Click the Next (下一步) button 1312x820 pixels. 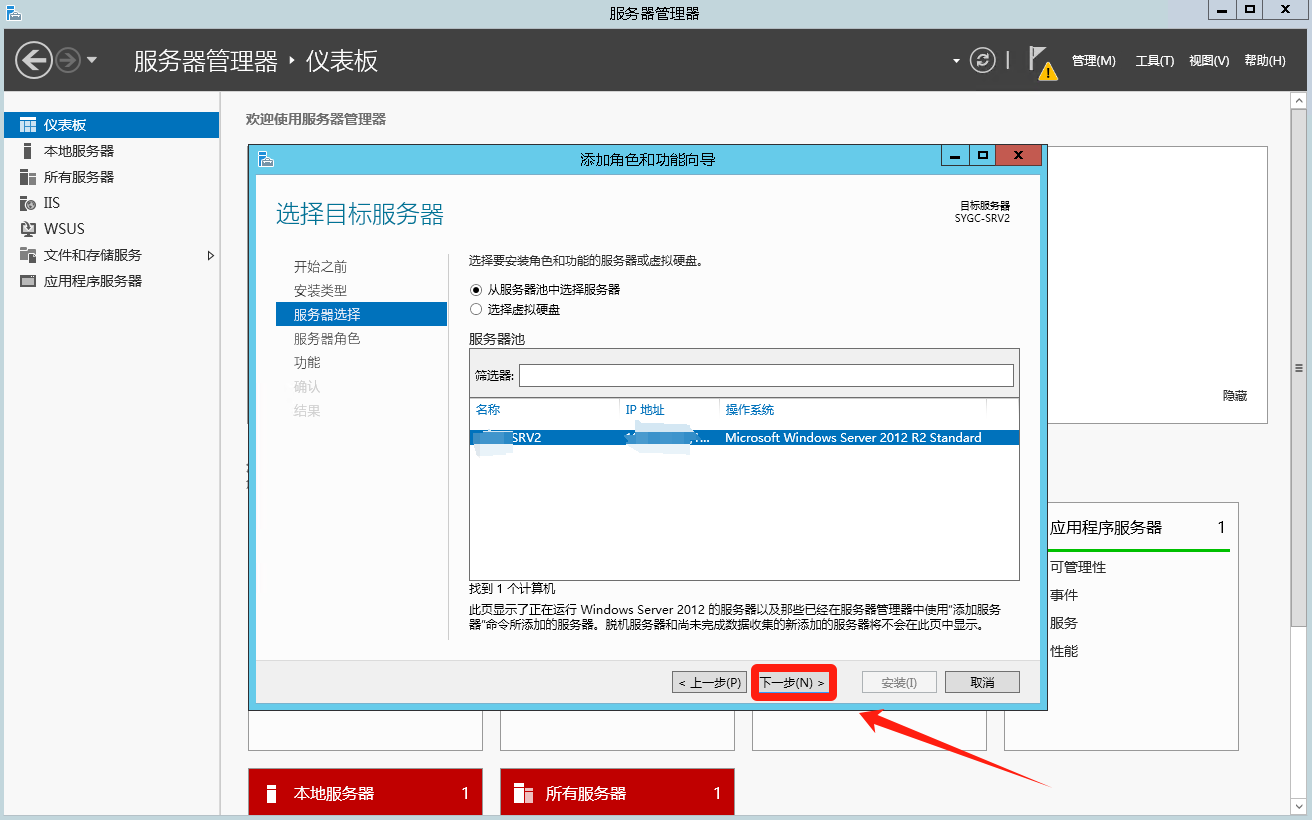tap(793, 683)
